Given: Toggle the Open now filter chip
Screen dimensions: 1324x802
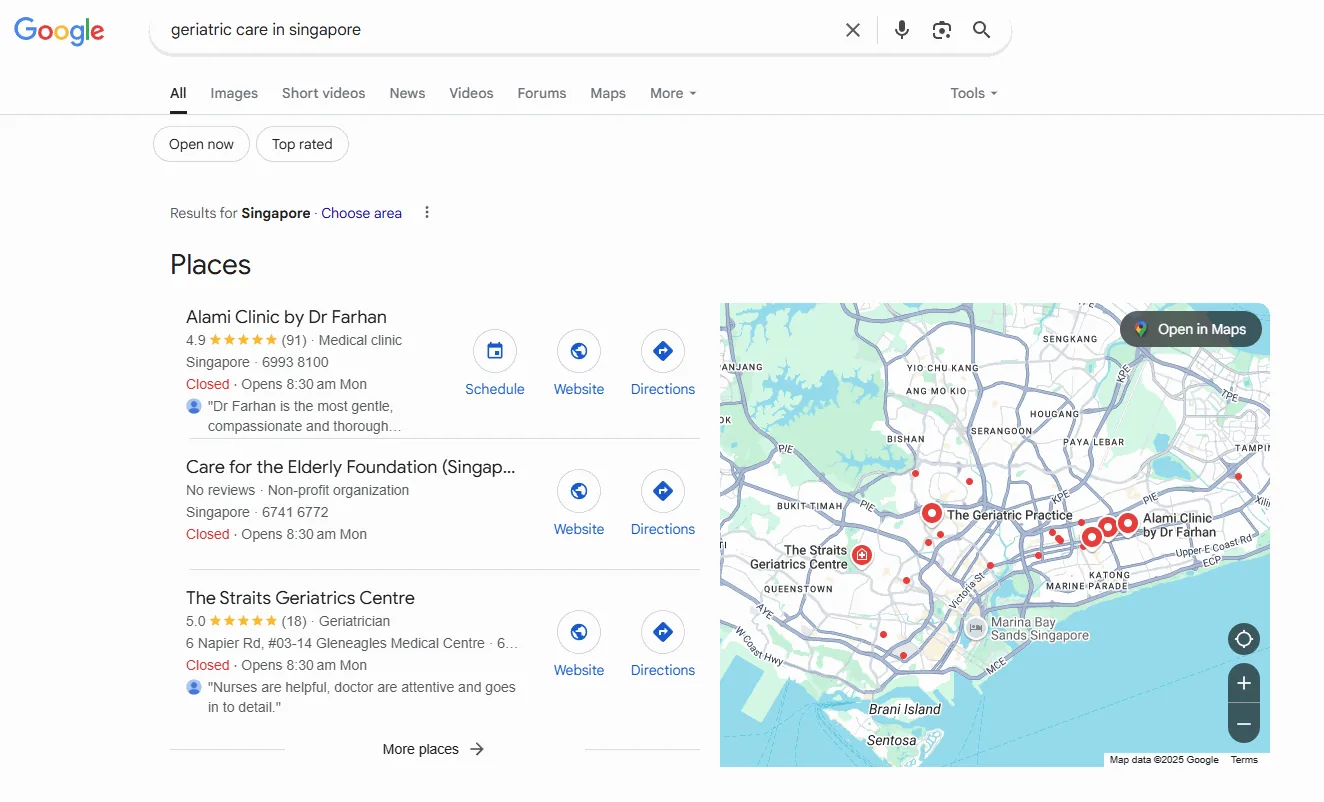Looking at the screenshot, I should pyautogui.click(x=201, y=144).
